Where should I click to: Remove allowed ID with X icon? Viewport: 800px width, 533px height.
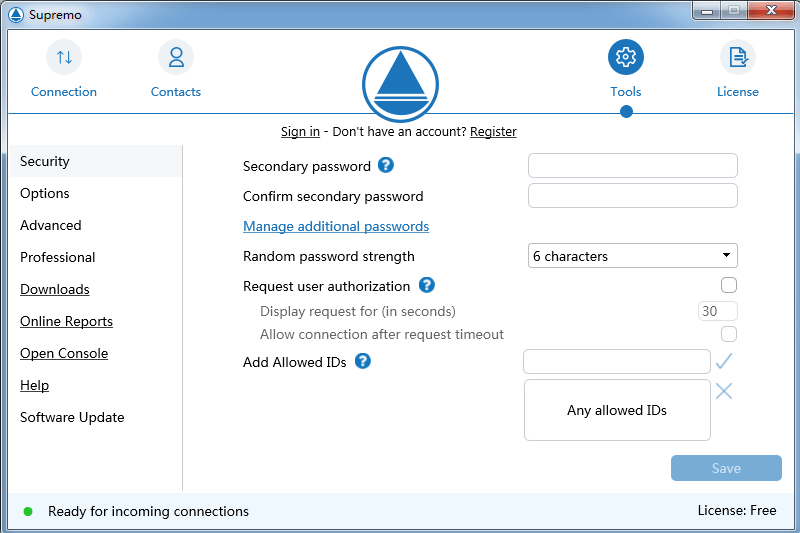[x=724, y=391]
